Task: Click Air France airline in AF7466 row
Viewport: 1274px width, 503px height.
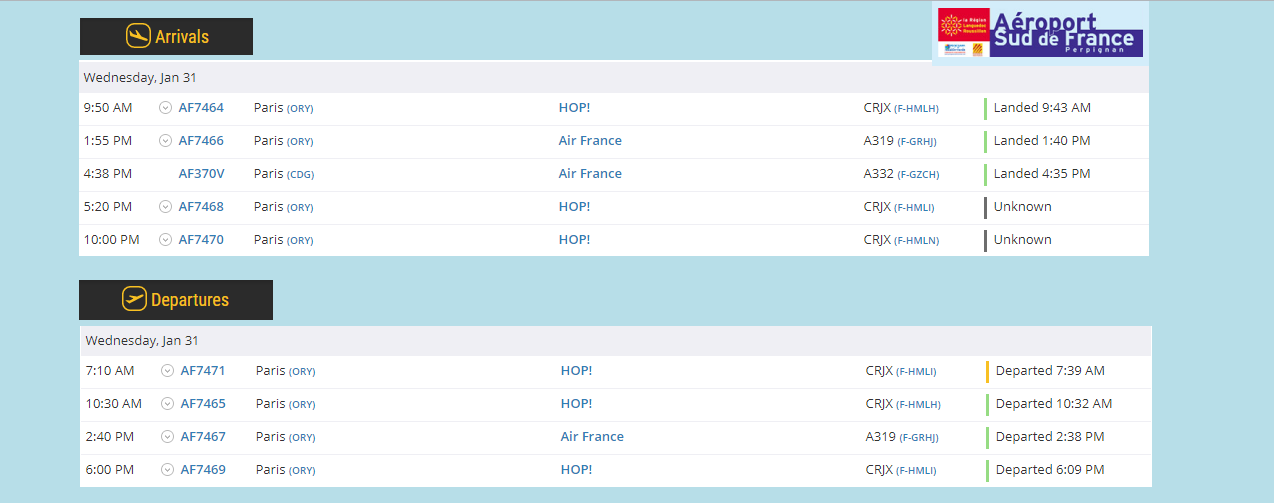Action: (590, 141)
